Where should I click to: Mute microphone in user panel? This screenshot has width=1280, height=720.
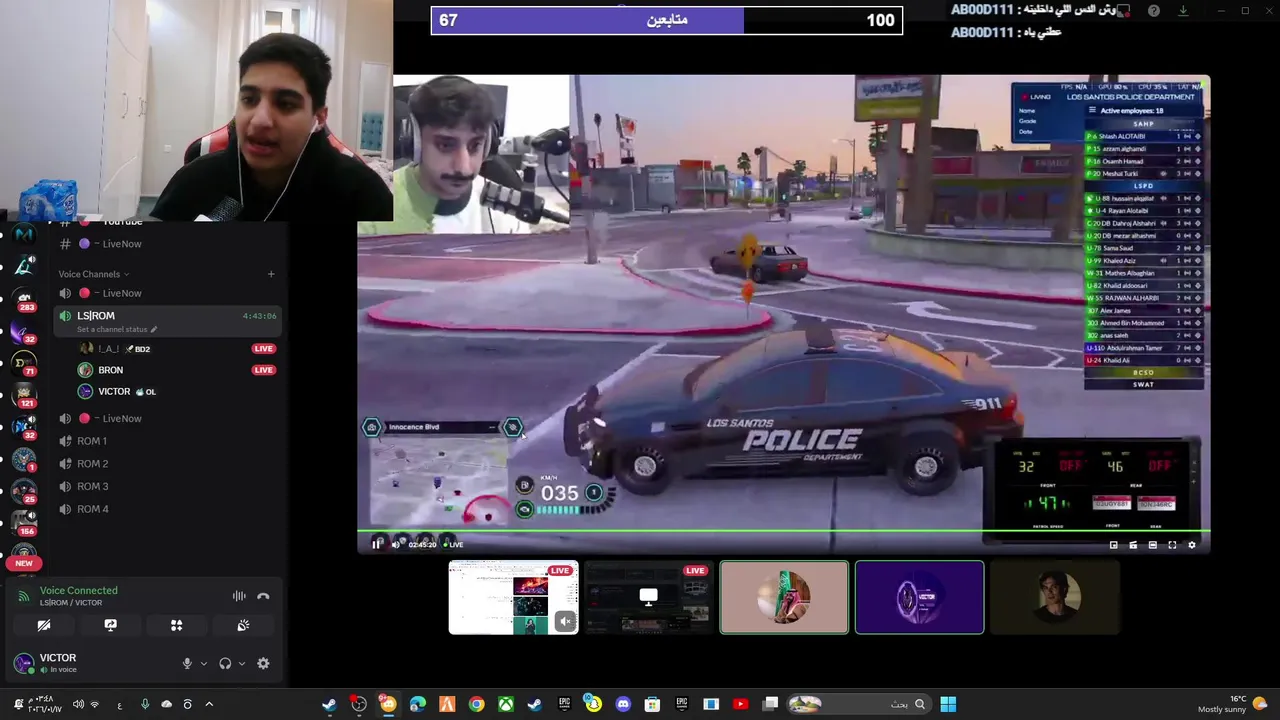tap(187, 663)
